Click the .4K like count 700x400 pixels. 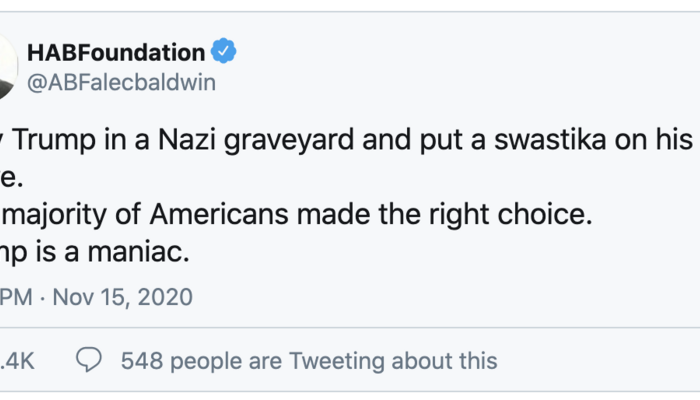pos(17,360)
